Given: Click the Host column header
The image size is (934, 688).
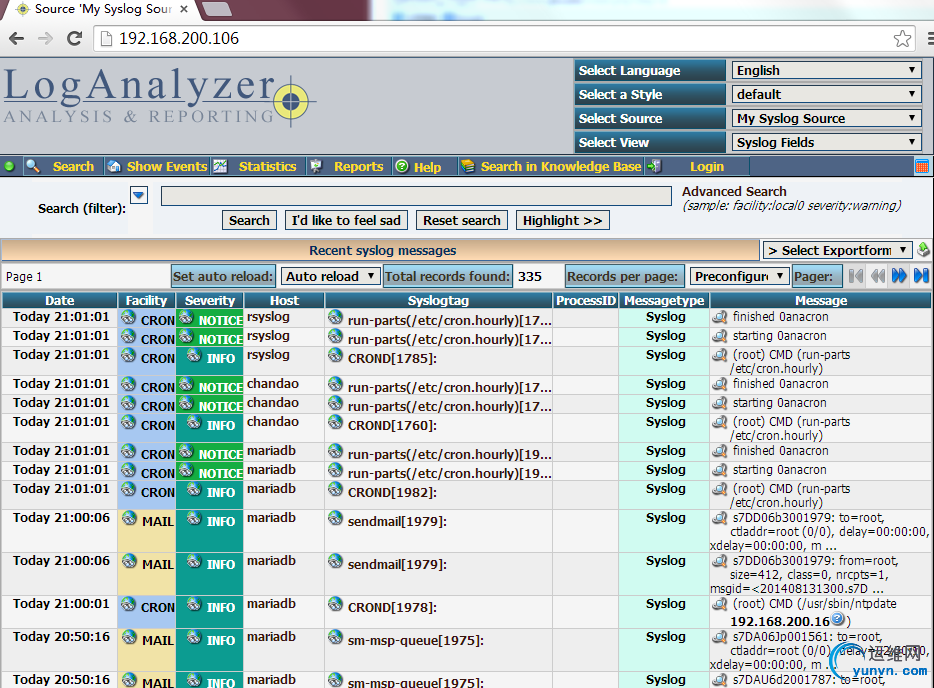Looking at the screenshot, I should (x=284, y=300).
